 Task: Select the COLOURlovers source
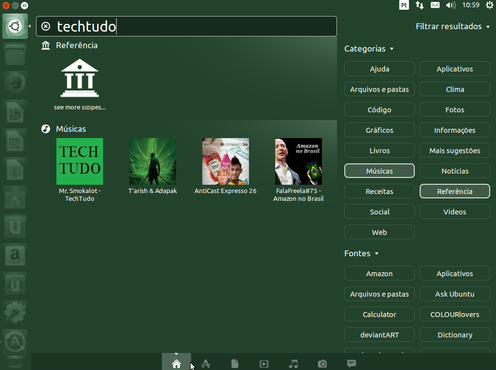click(455, 314)
